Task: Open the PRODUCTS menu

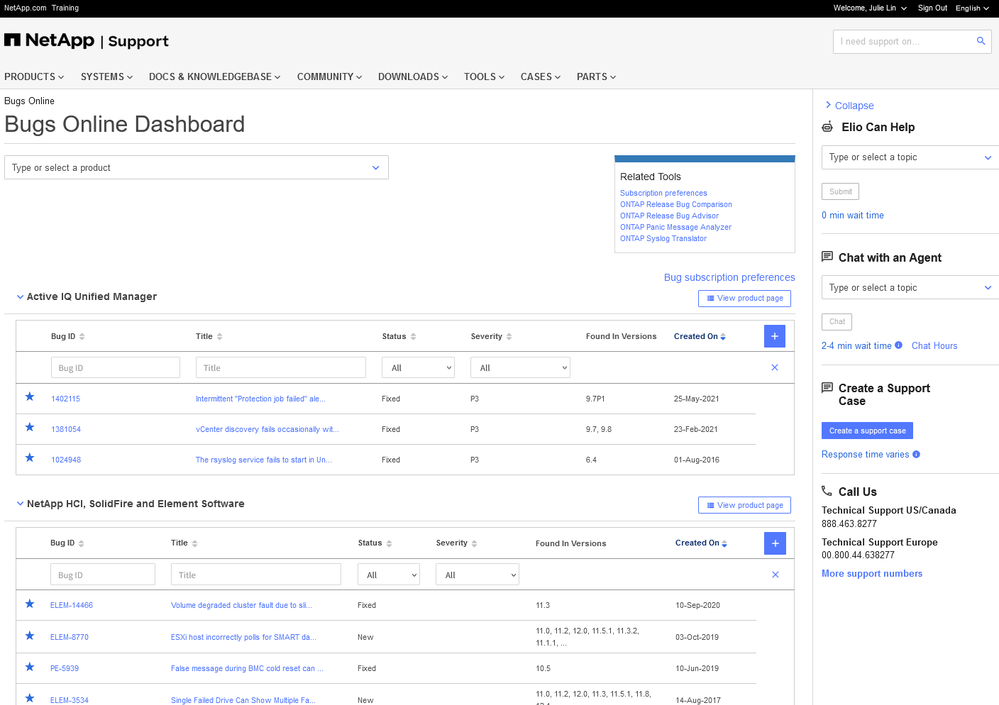Action: 34,77
